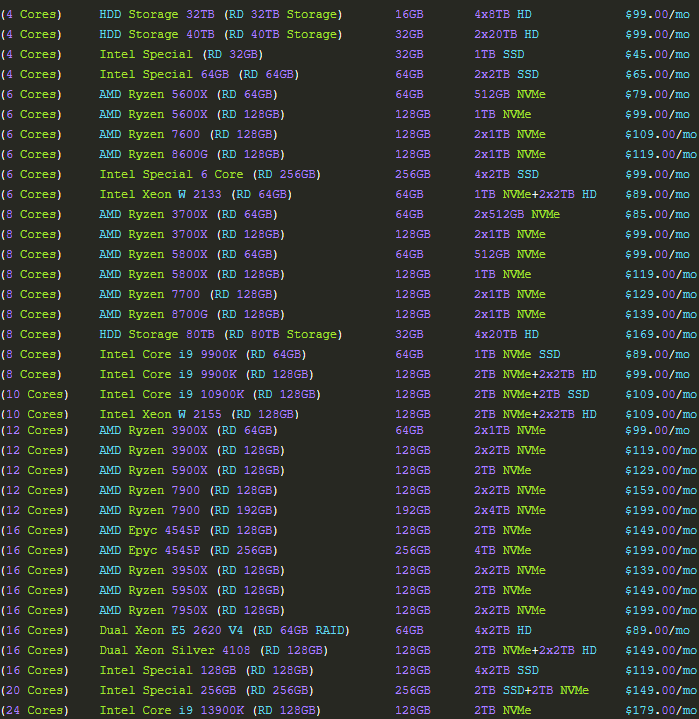
Task: Click the Intel Special (RD 32GB) entry
Action: (181, 55)
